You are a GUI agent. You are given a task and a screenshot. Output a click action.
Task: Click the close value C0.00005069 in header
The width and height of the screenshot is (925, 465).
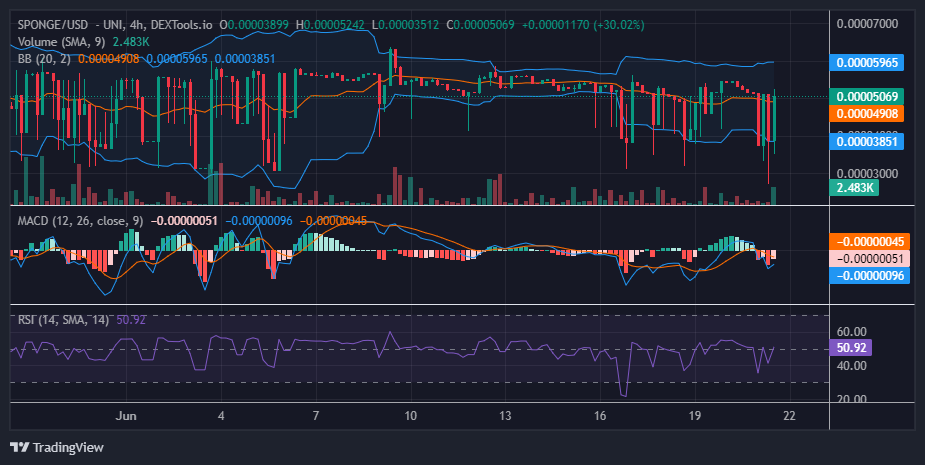coord(480,25)
